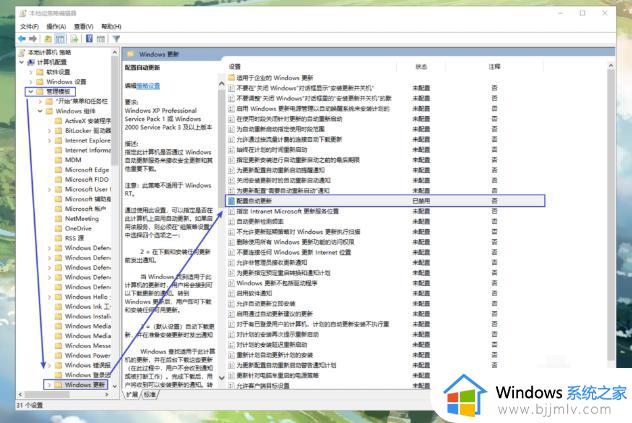This screenshot has width=632, height=423.
Task: Select the Windows Ink tree folder
Action: coord(87,306)
